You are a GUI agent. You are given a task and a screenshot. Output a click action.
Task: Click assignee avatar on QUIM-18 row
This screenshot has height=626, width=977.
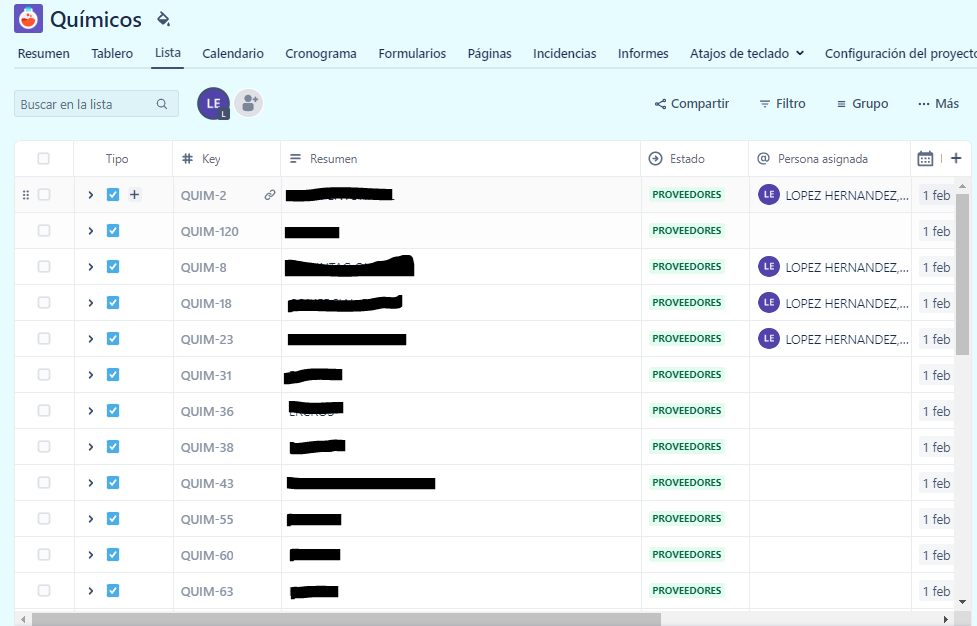(x=769, y=303)
